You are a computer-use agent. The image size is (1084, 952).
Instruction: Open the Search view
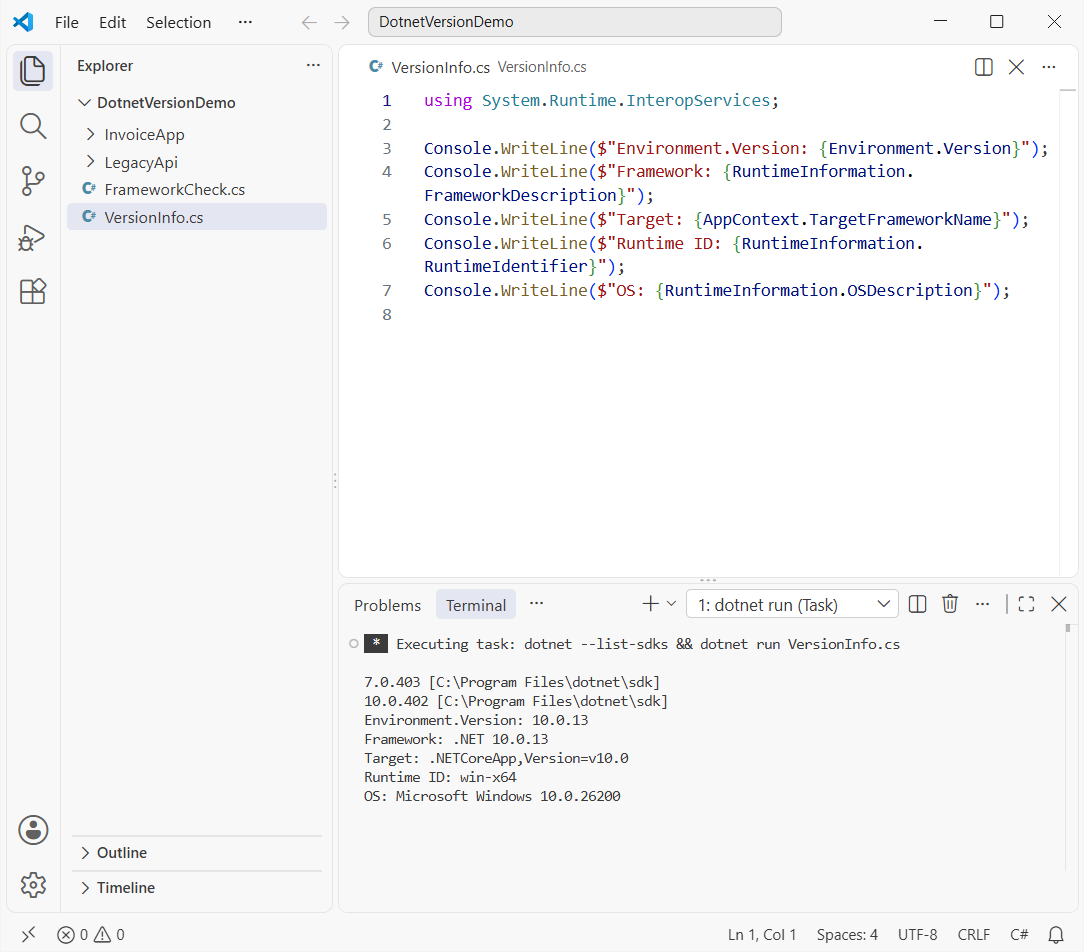pos(32,127)
